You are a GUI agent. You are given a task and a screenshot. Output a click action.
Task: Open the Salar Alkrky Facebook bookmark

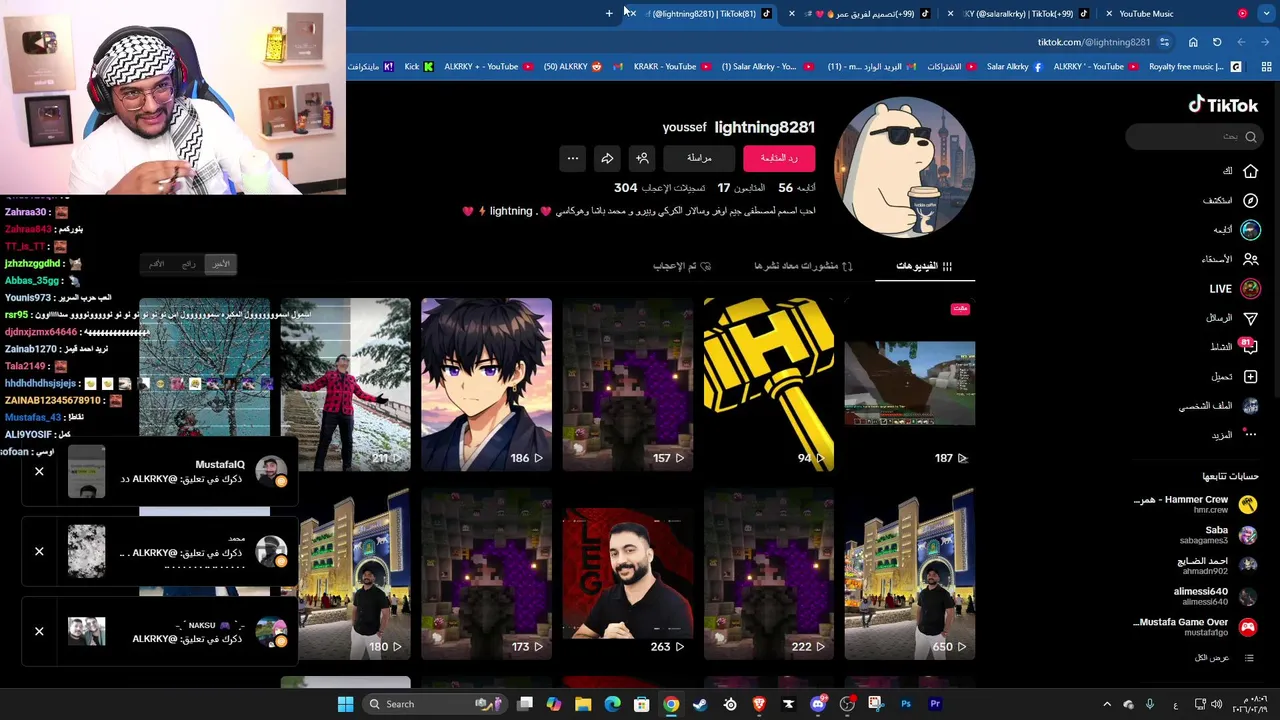(x=1014, y=67)
